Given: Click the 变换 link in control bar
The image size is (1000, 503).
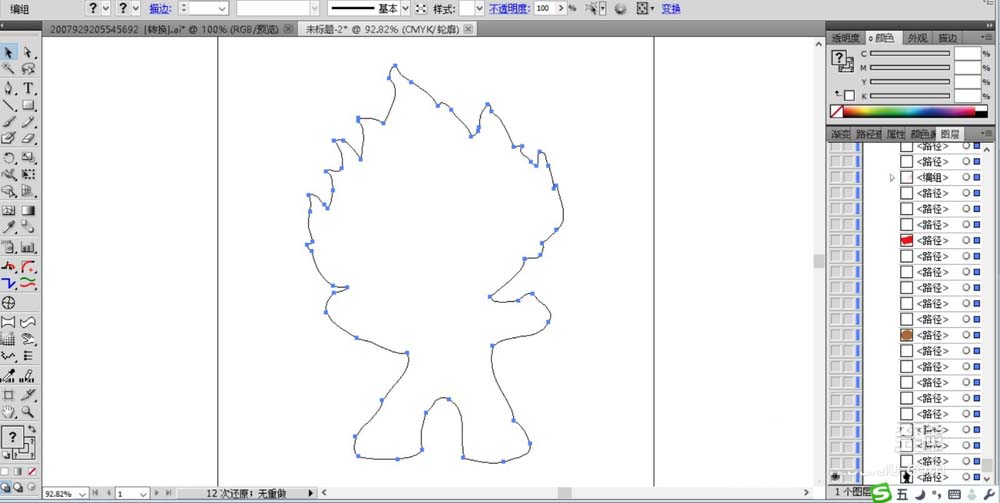Looking at the screenshot, I should click(671, 8).
